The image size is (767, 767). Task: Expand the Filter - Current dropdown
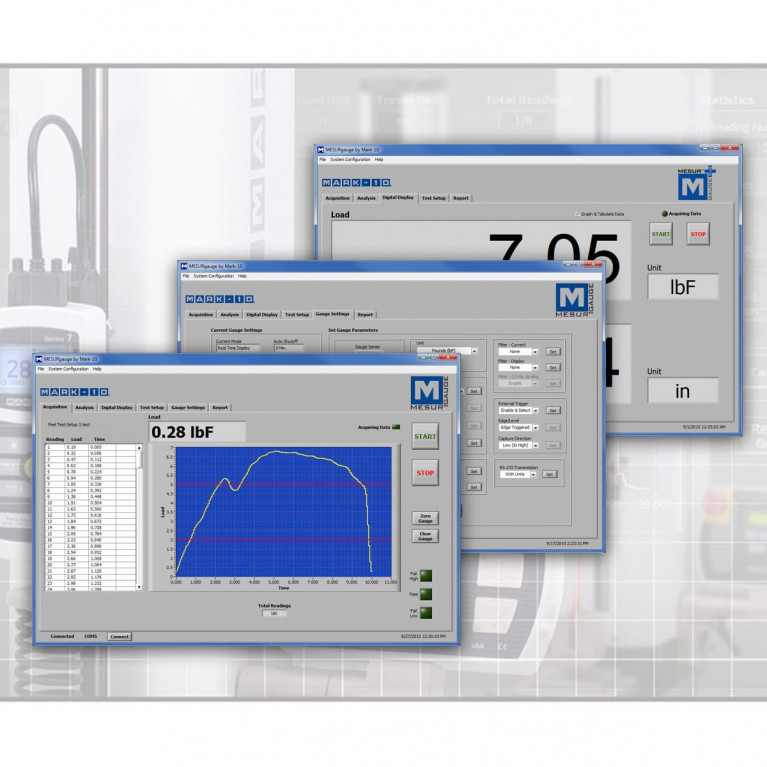pyautogui.click(x=535, y=352)
